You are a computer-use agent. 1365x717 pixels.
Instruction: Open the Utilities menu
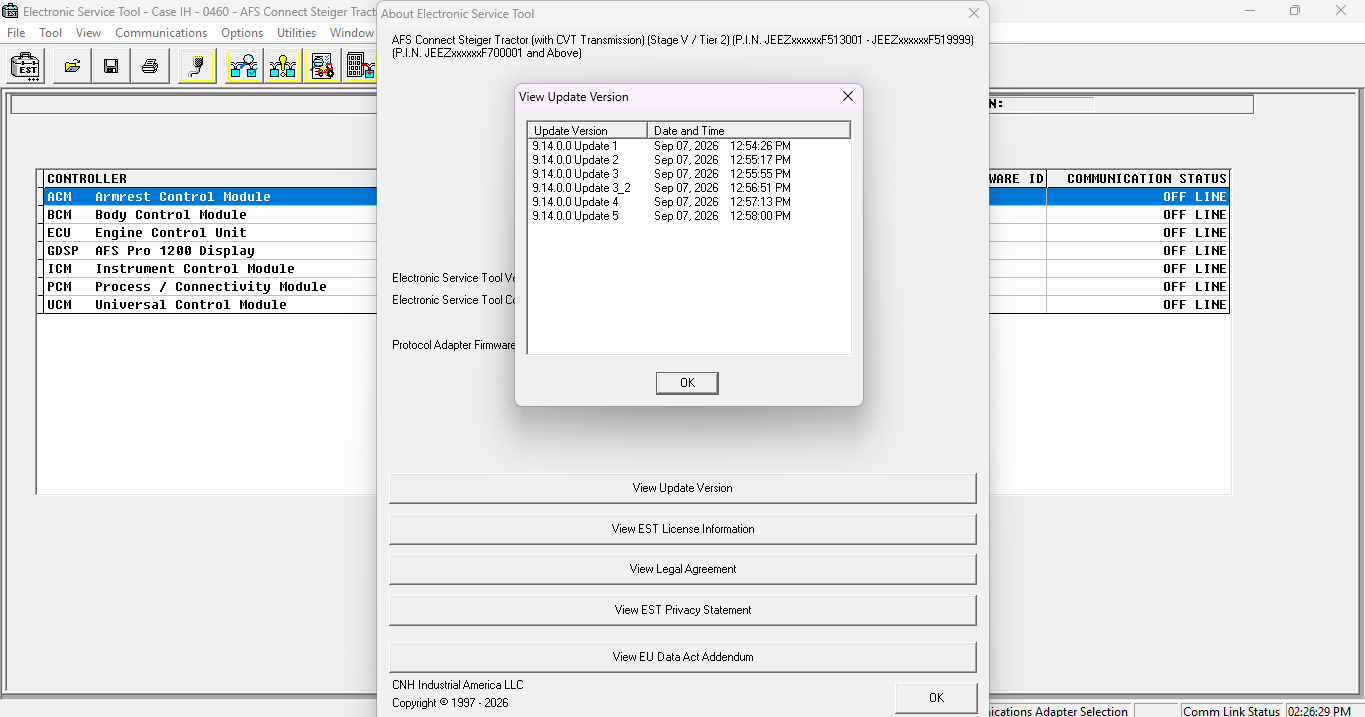point(297,33)
